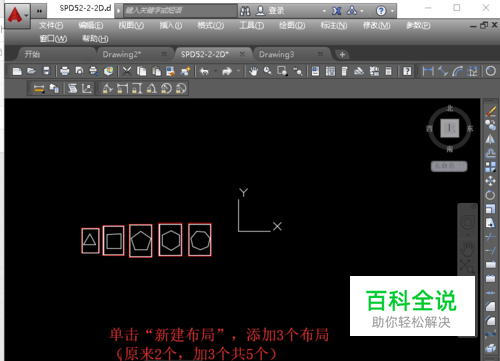500x361 pixels.
Task: Click the Rotate tool in right toolbar
Action: pyautogui.click(x=490, y=195)
